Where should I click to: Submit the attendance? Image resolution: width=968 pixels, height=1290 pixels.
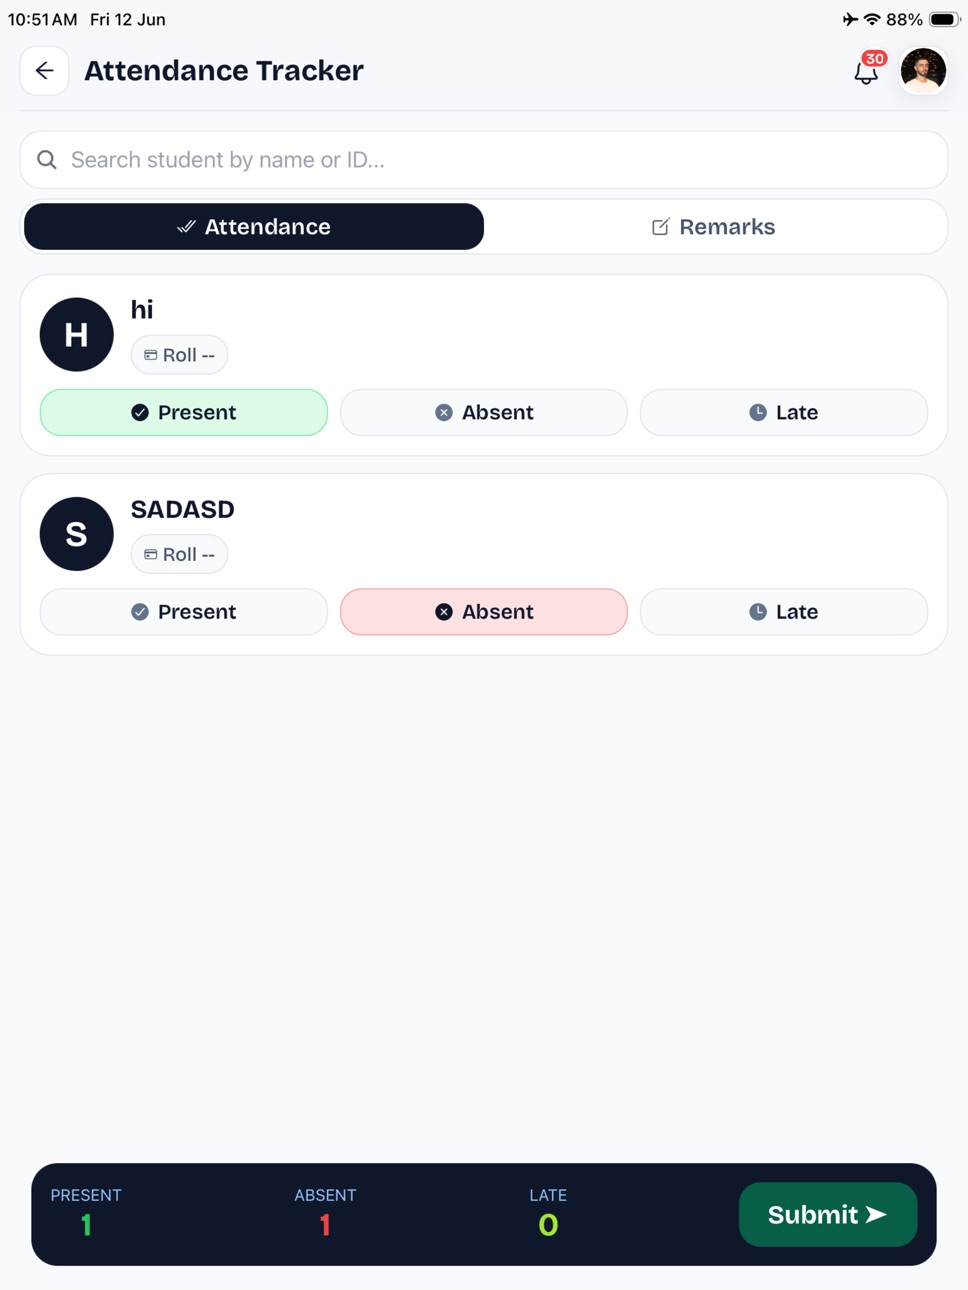828,1215
